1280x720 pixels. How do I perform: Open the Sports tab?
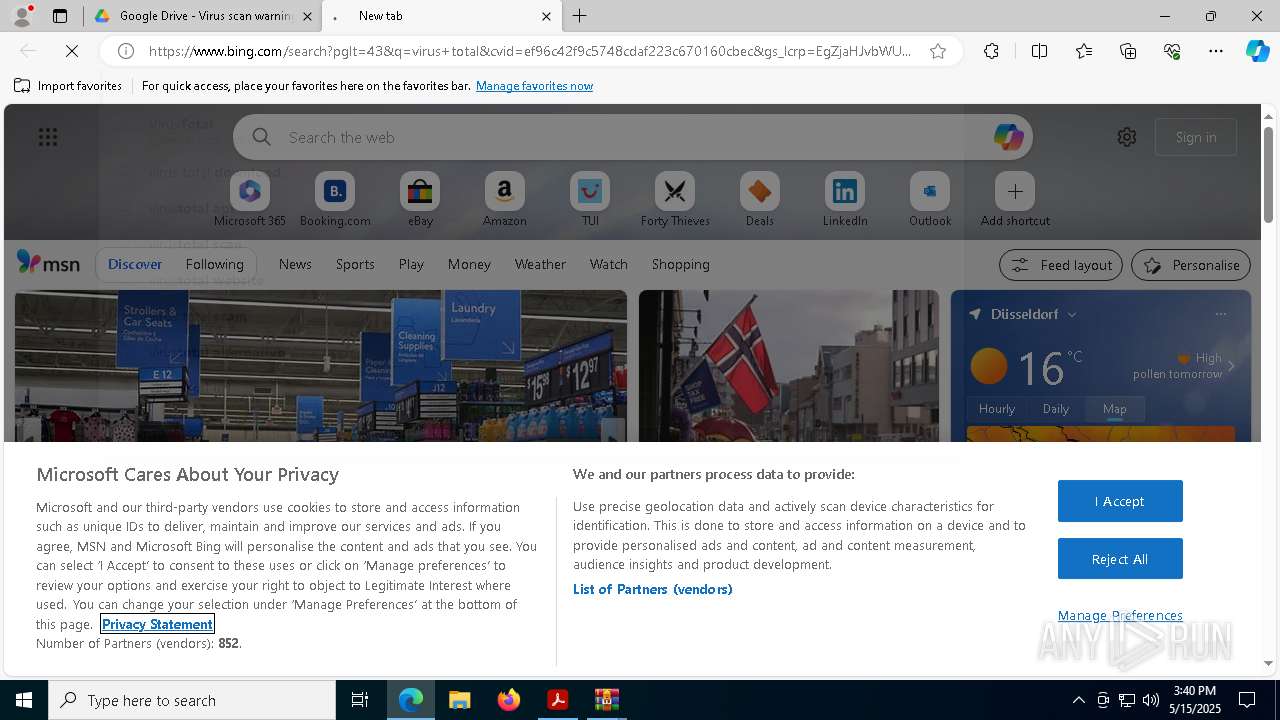(355, 264)
